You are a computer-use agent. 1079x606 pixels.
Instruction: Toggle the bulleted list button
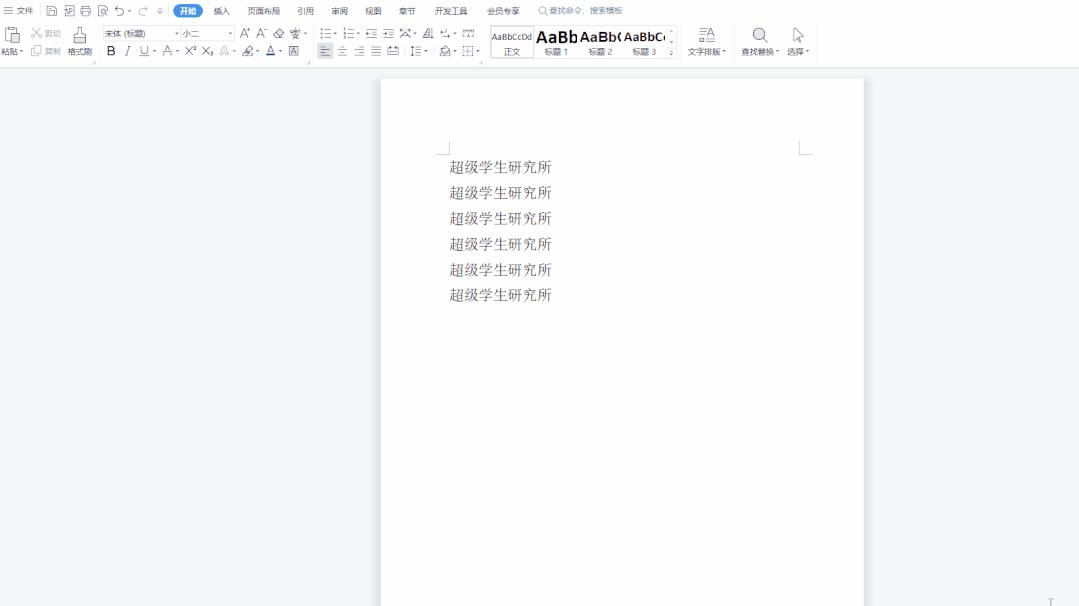point(325,33)
